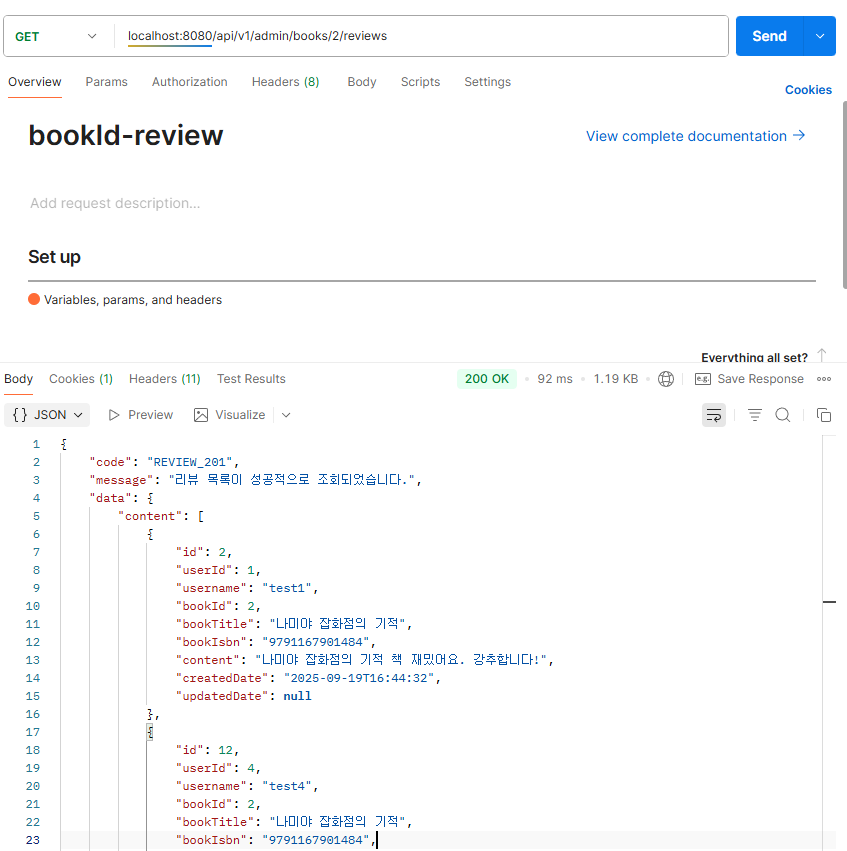The width and height of the screenshot is (847, 851).
Task: Click the "test1" username value
Action: point(286,588)
